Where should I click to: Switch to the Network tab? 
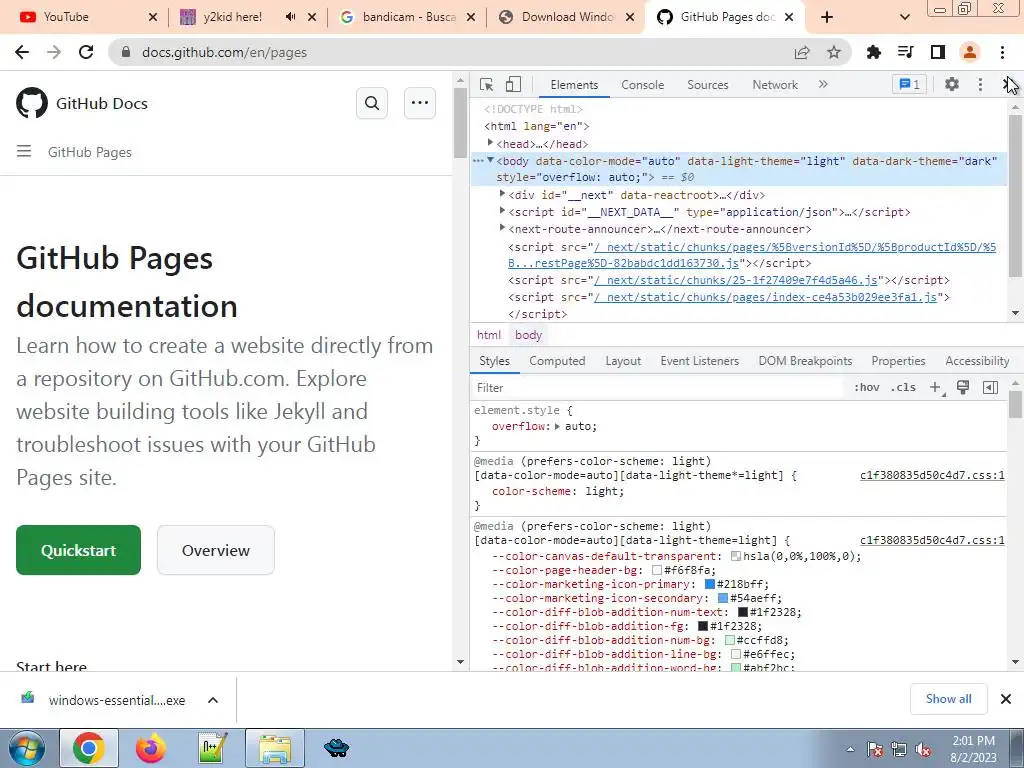[775, 84]
